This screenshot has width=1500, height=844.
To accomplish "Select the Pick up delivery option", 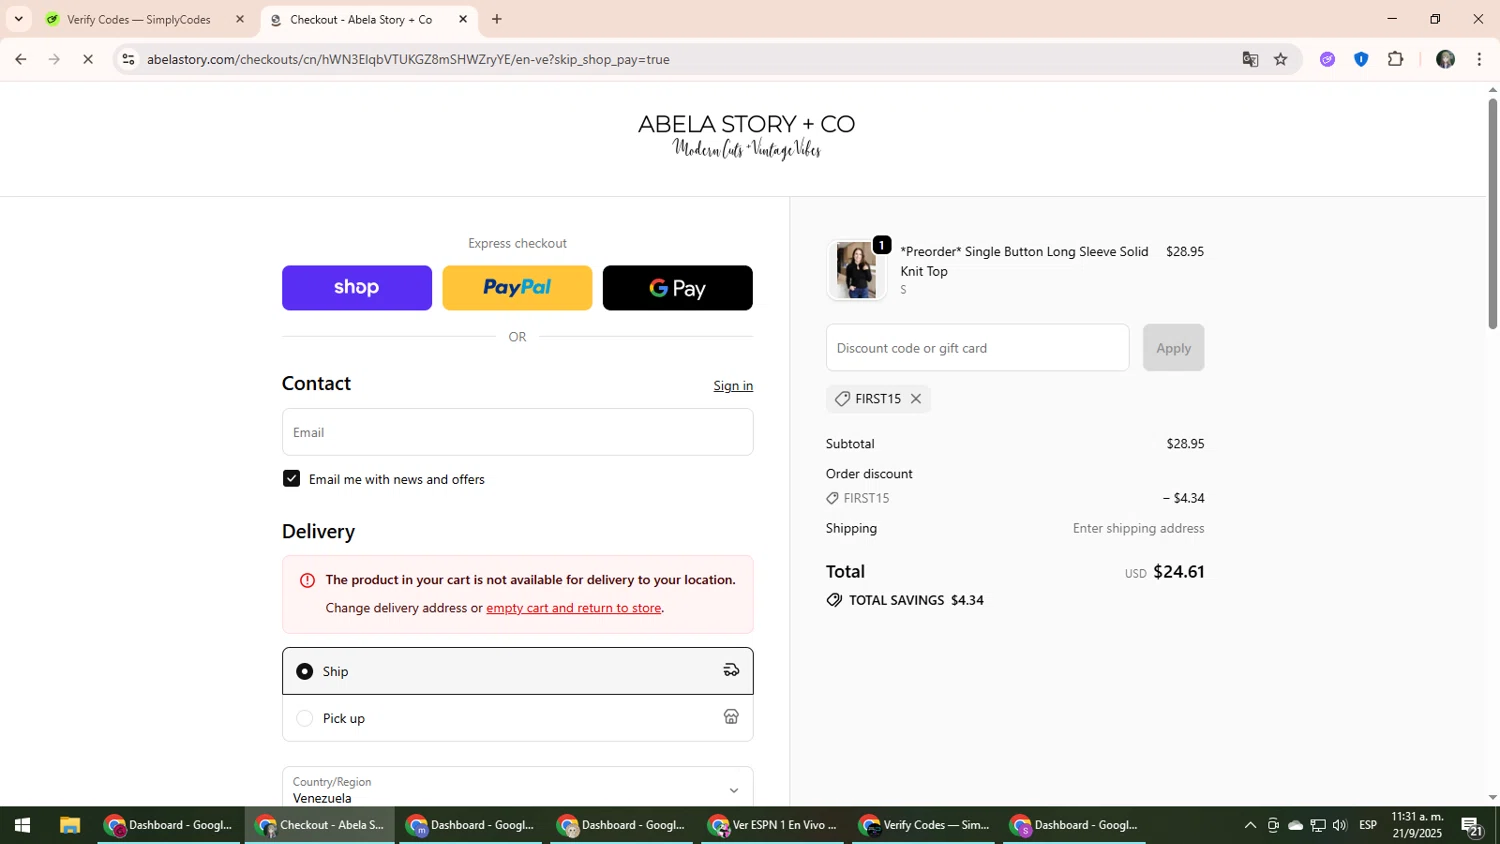I will coord(517,718).
